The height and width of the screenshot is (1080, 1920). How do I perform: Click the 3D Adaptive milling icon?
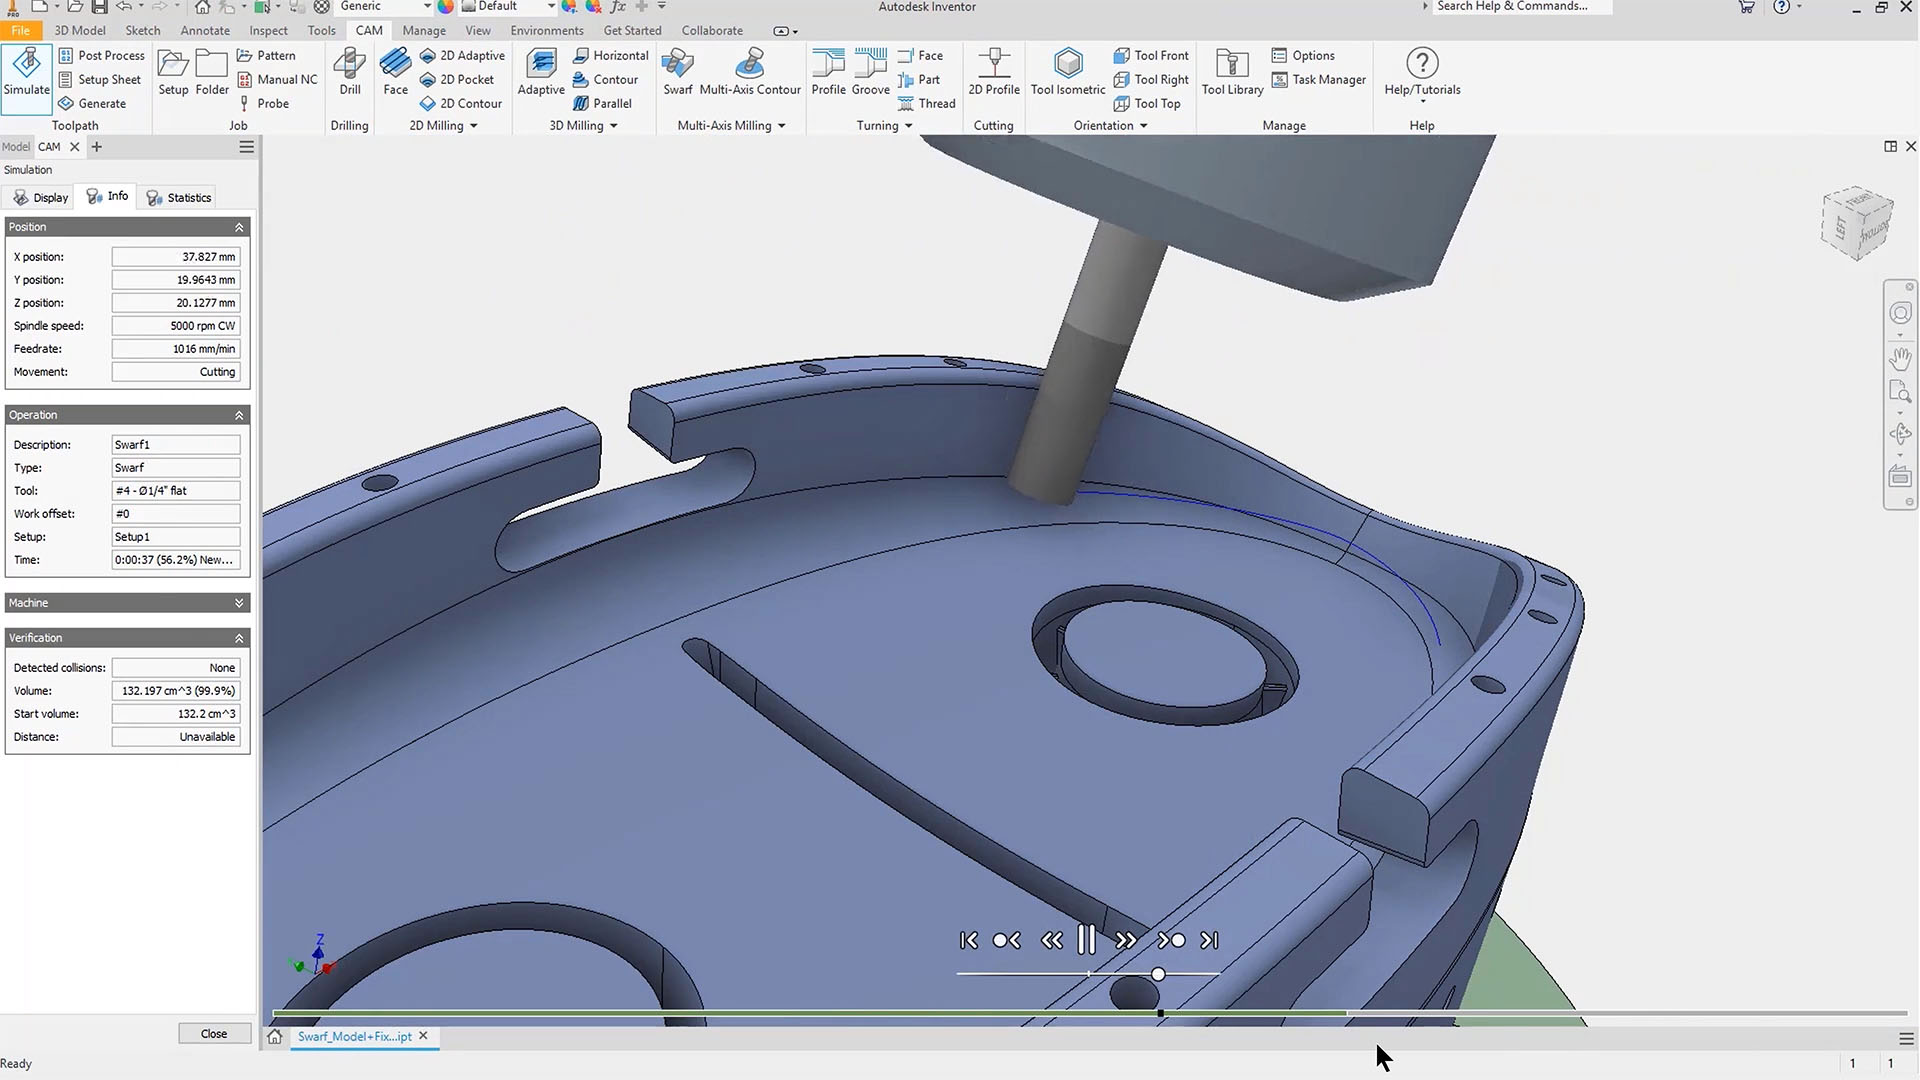[541, 71]
